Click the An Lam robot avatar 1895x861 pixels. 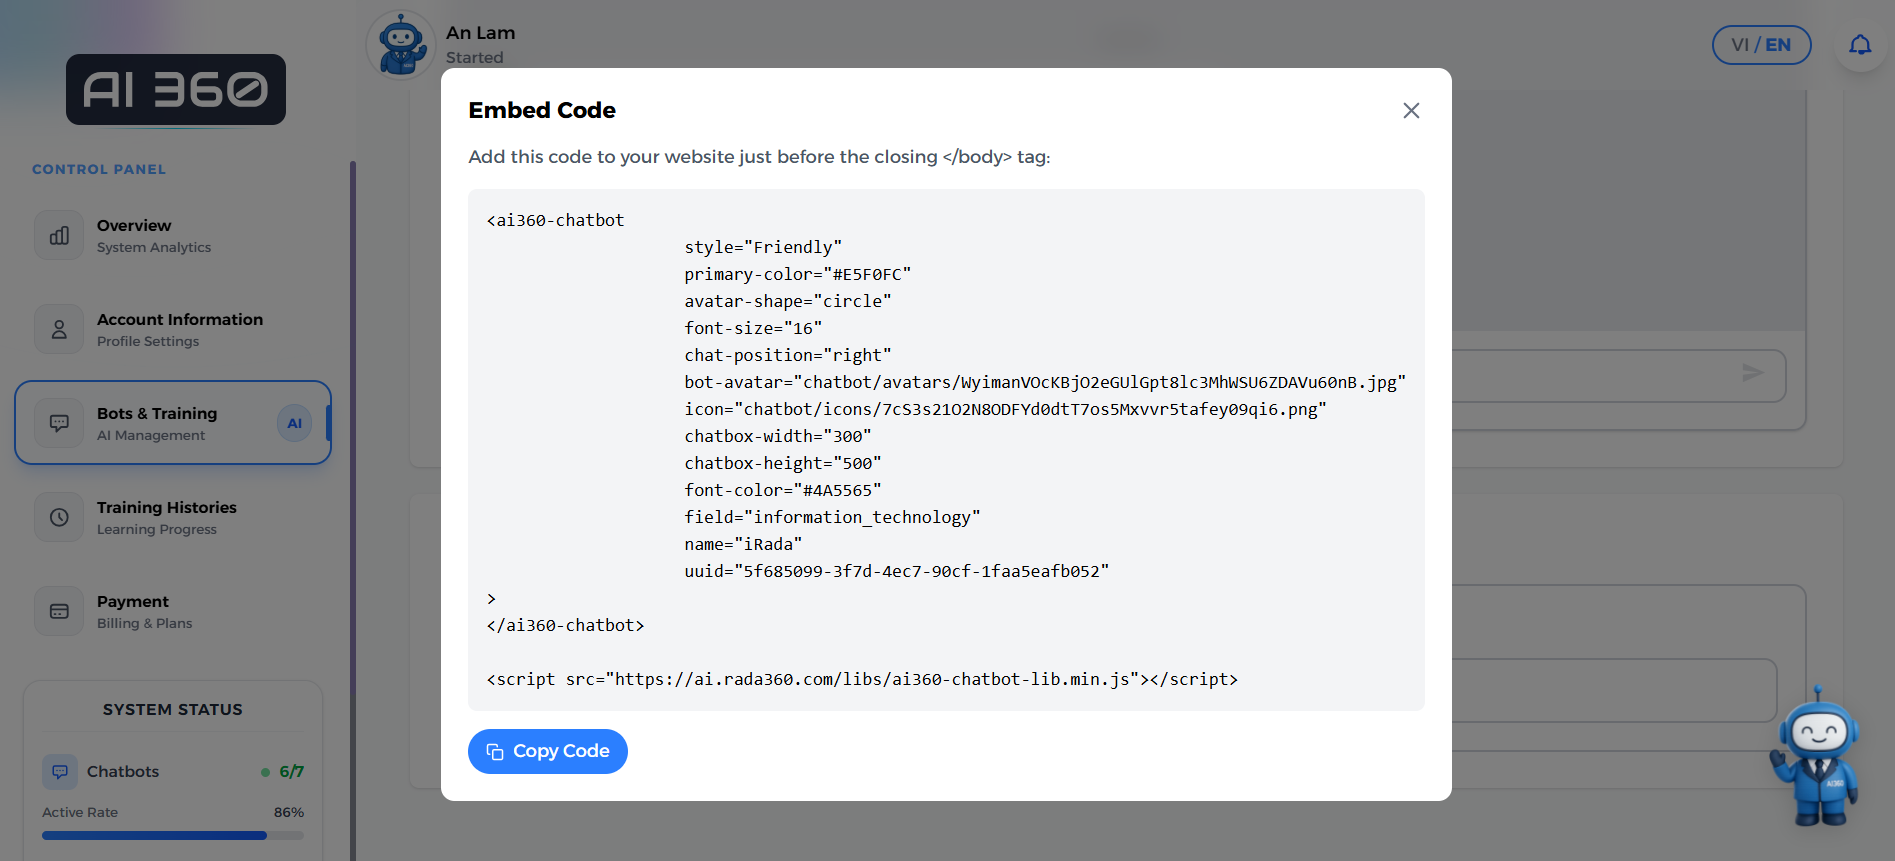coord(401,45)
